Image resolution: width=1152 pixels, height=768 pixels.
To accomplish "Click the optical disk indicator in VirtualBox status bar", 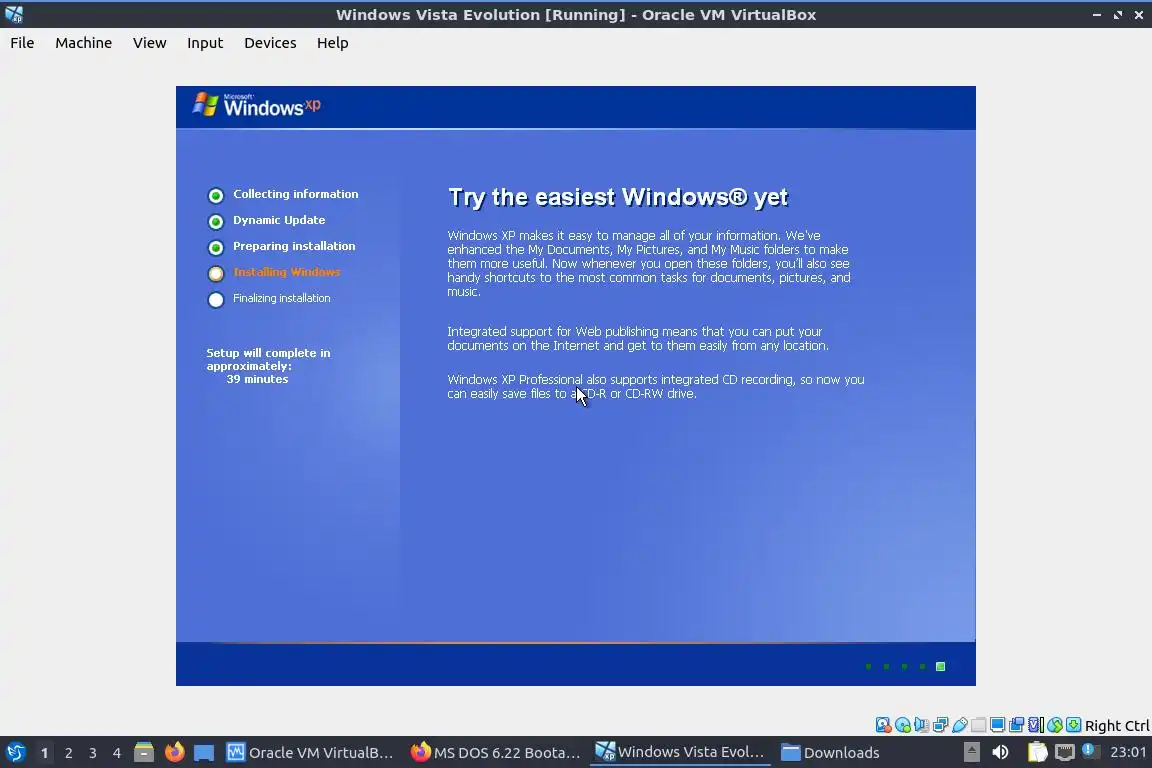I will click(x=902, y=725).
